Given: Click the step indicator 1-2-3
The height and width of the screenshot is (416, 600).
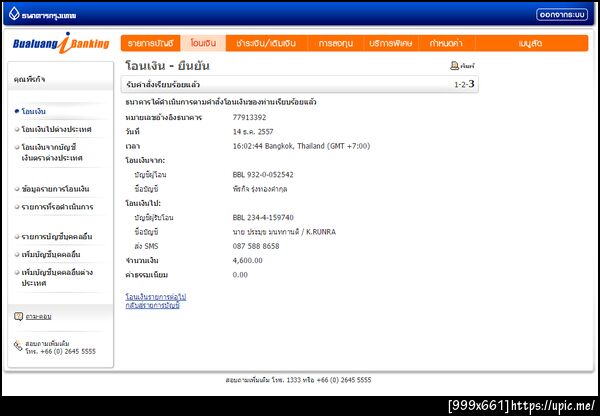Looking at the screenshot, I should click(464, 84).
